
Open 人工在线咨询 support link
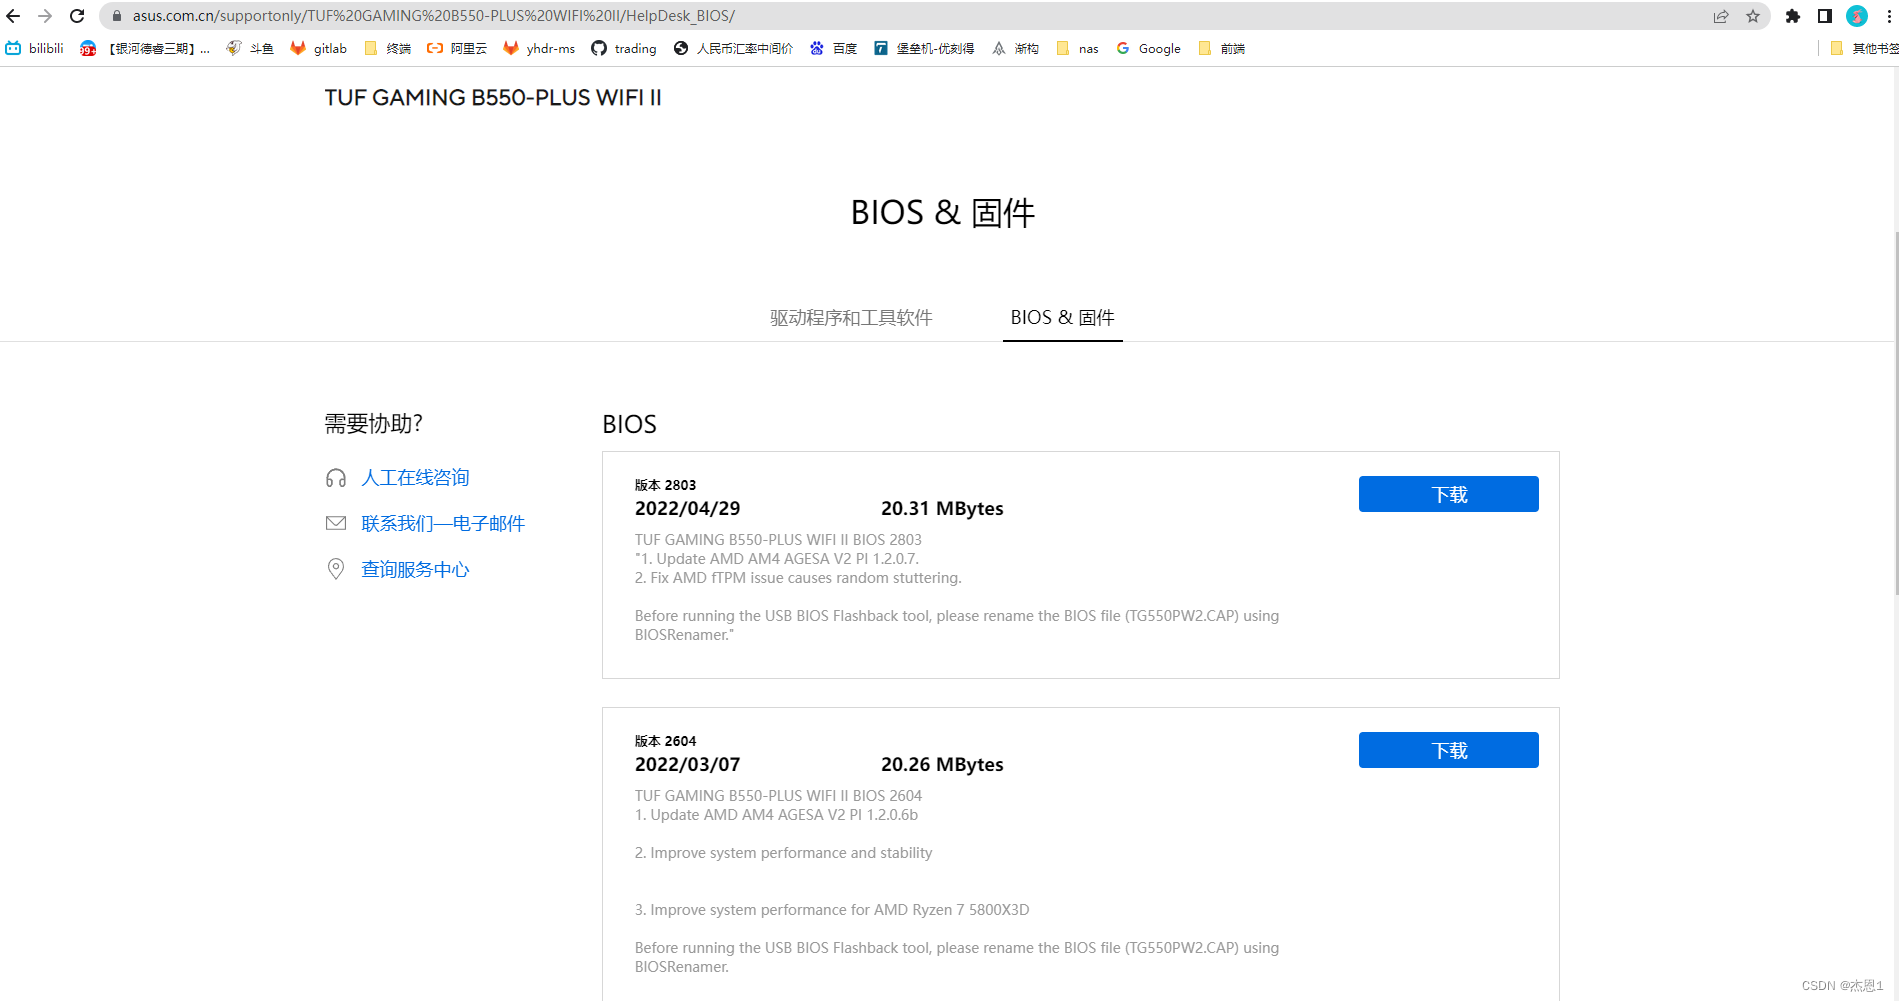pyautogui.click(x=415, y=478)
